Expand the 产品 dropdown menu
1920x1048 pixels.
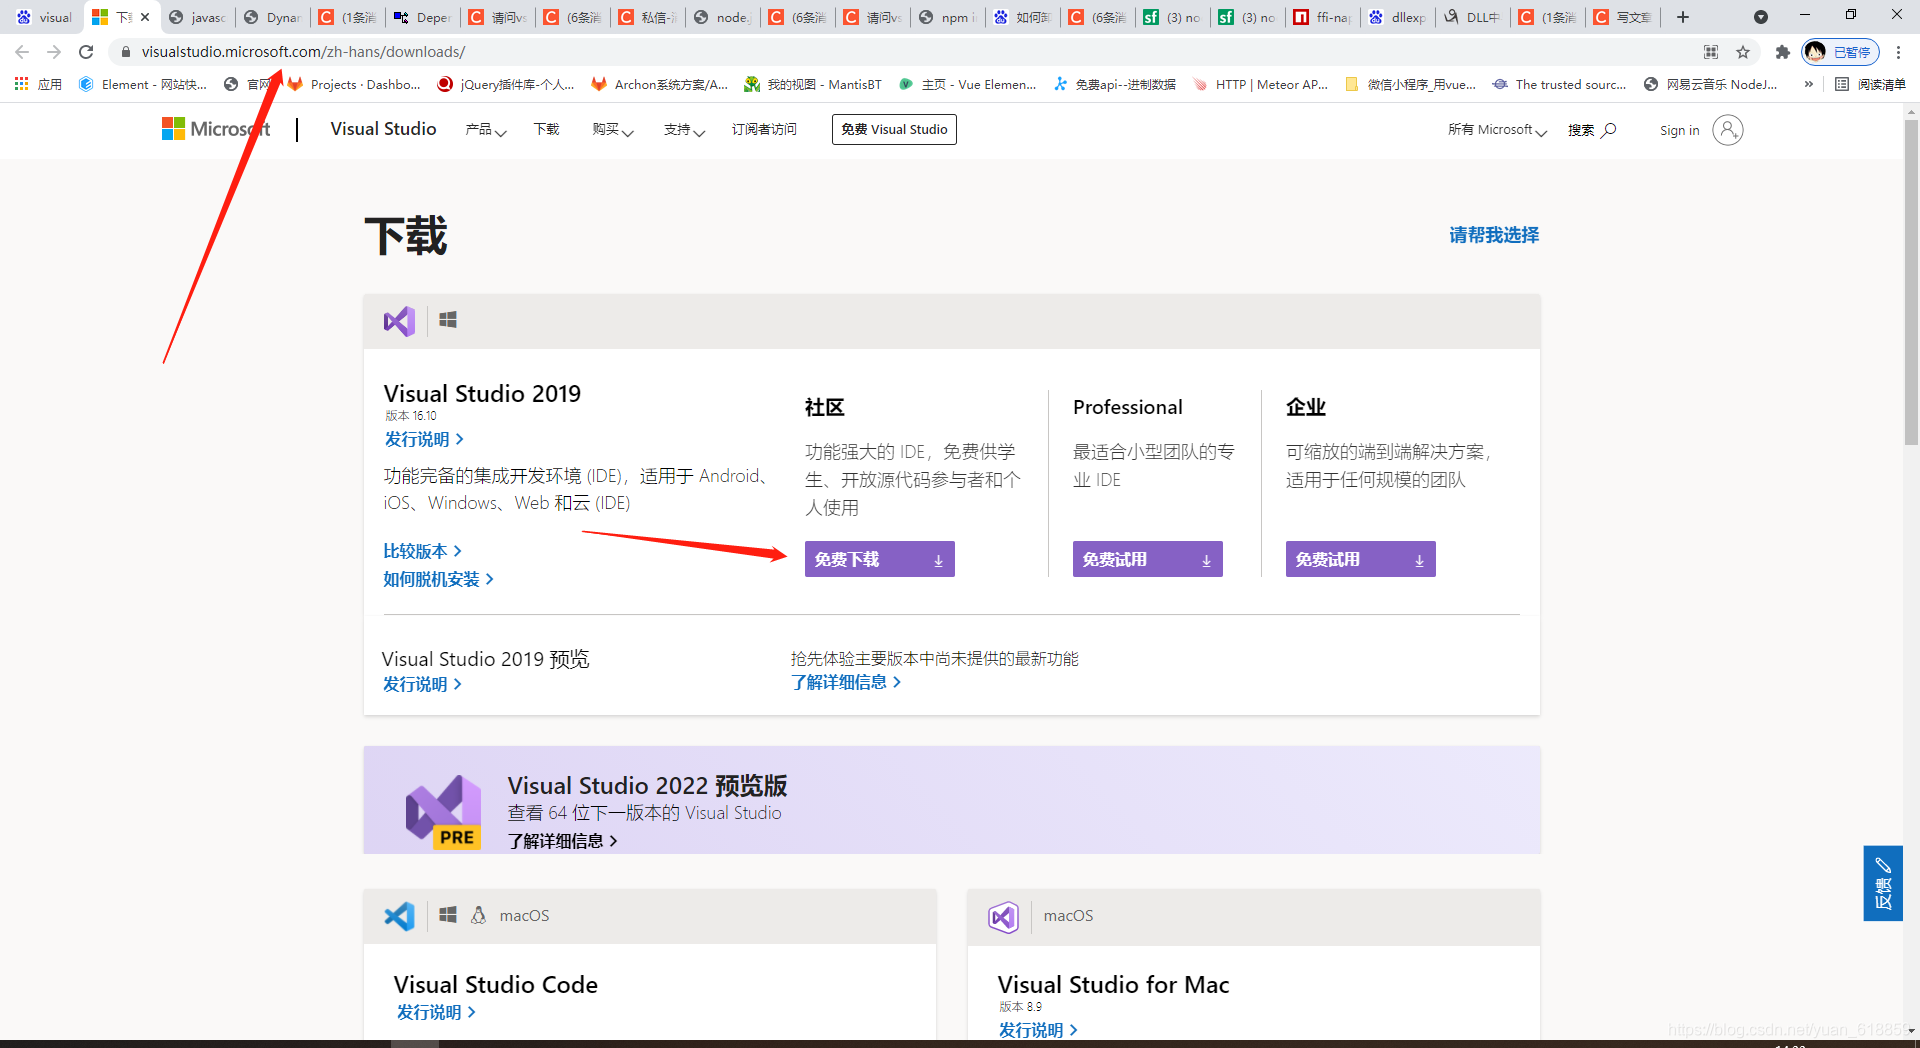pos(486,130)
